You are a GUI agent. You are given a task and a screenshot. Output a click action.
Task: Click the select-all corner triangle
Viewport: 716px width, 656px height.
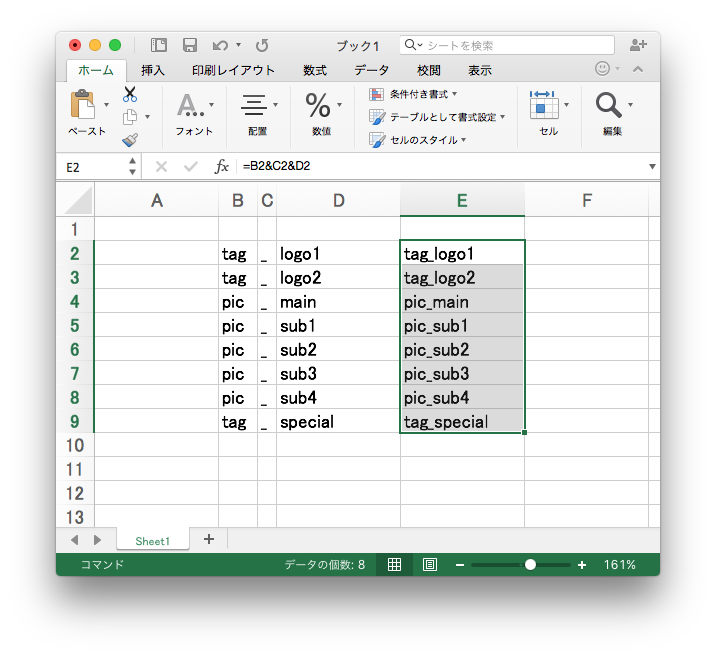click(78, 201)
